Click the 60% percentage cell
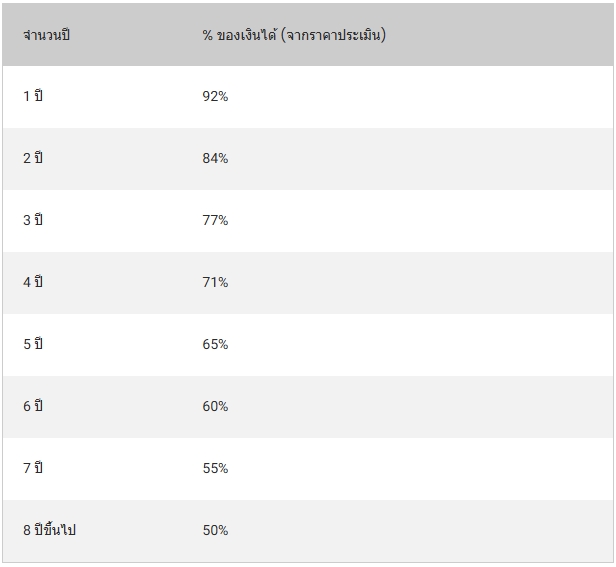The height and width of the screenshot is (567, 616). pos(215,407)
